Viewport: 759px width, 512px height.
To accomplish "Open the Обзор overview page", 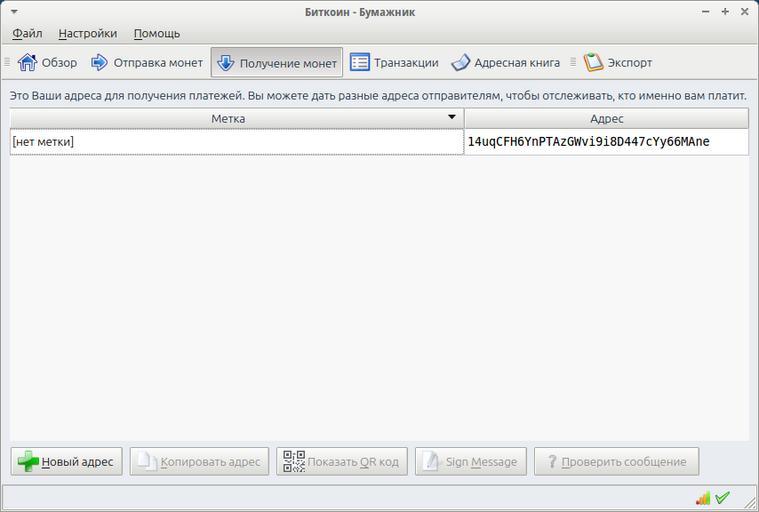I will pos(48,62).
